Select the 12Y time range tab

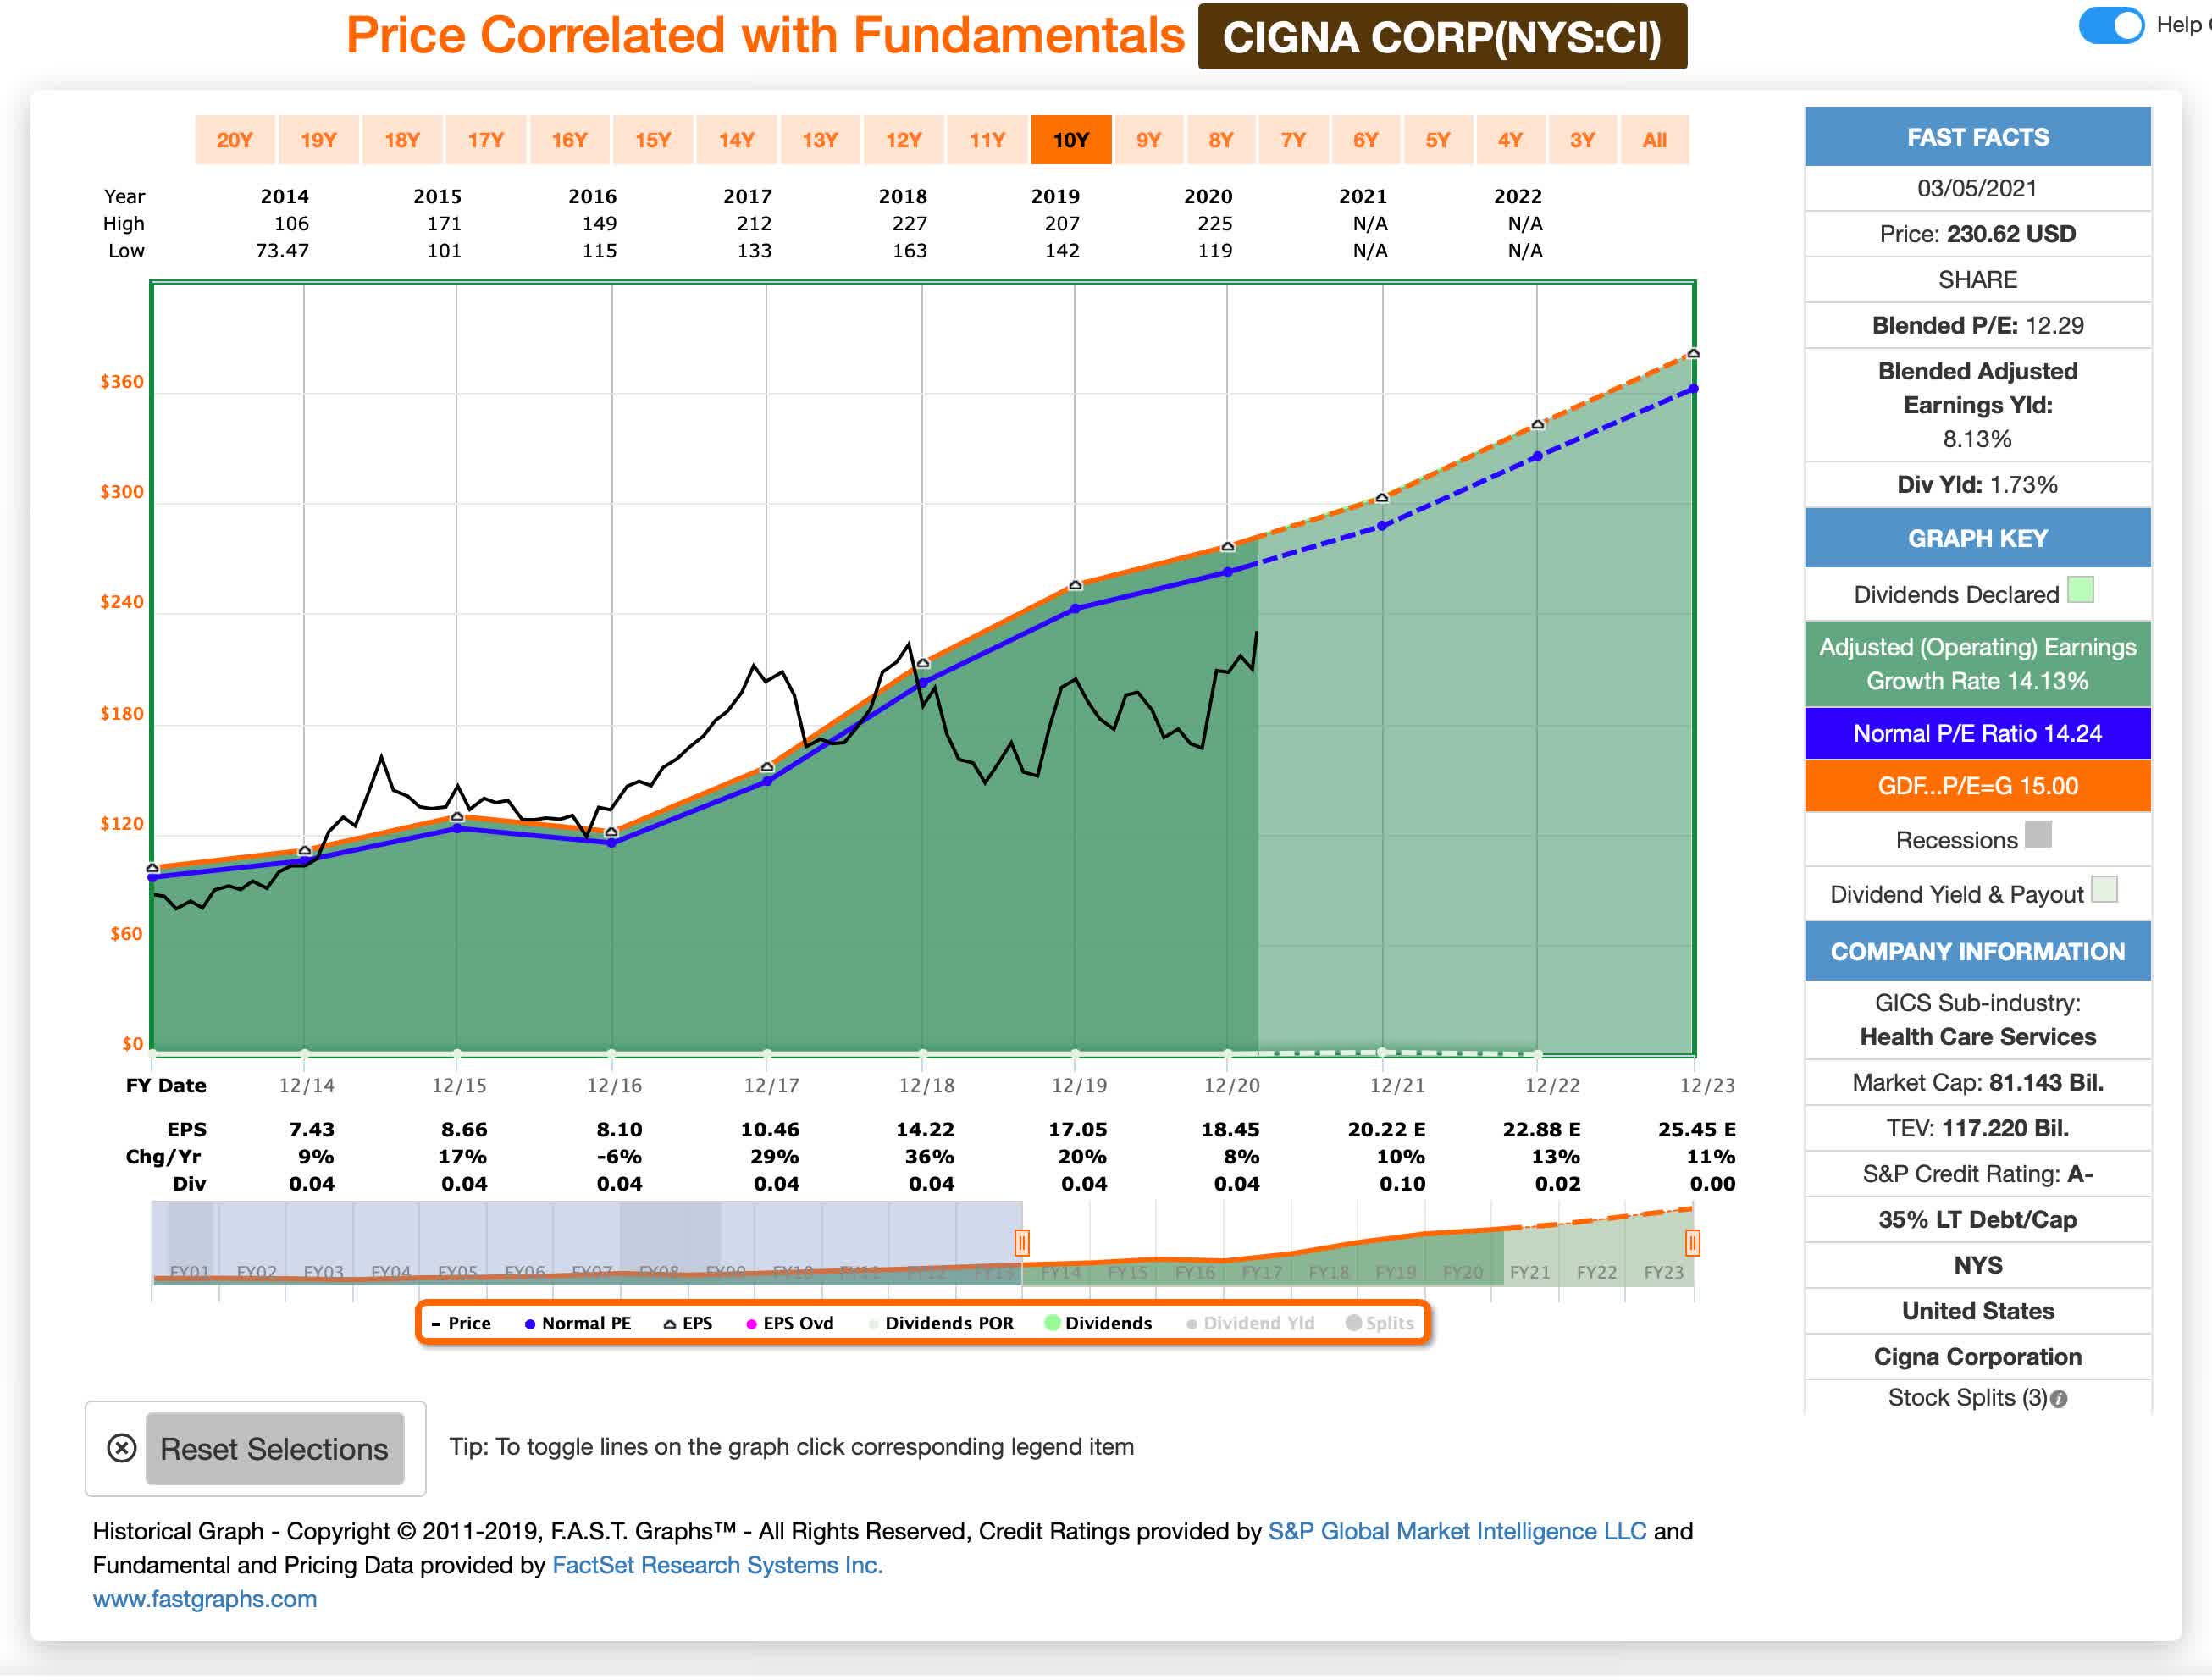[x=904, y=140]
